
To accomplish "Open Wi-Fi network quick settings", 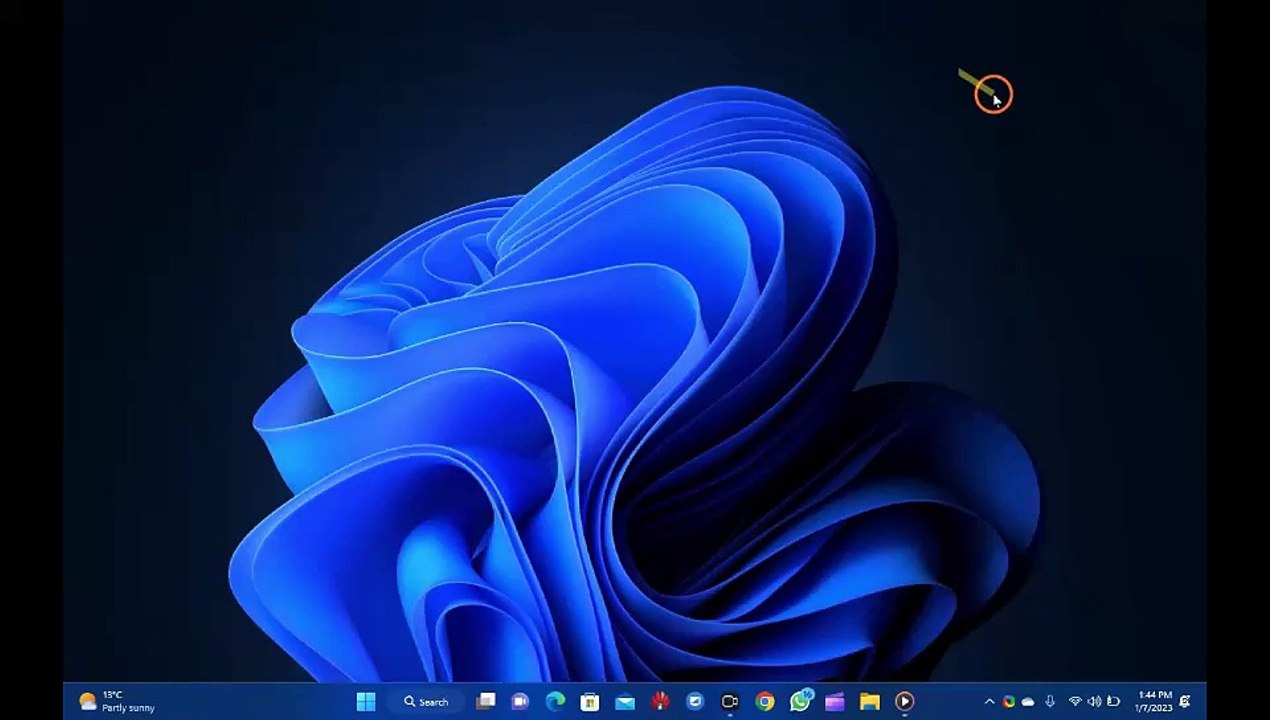I will point(1075,702).
